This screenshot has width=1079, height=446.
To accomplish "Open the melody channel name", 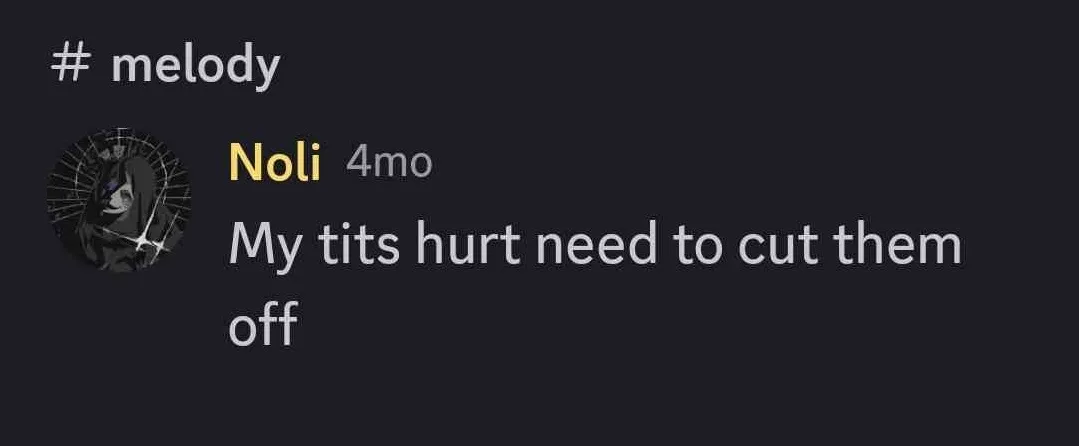I will click(x=195, y=66).
